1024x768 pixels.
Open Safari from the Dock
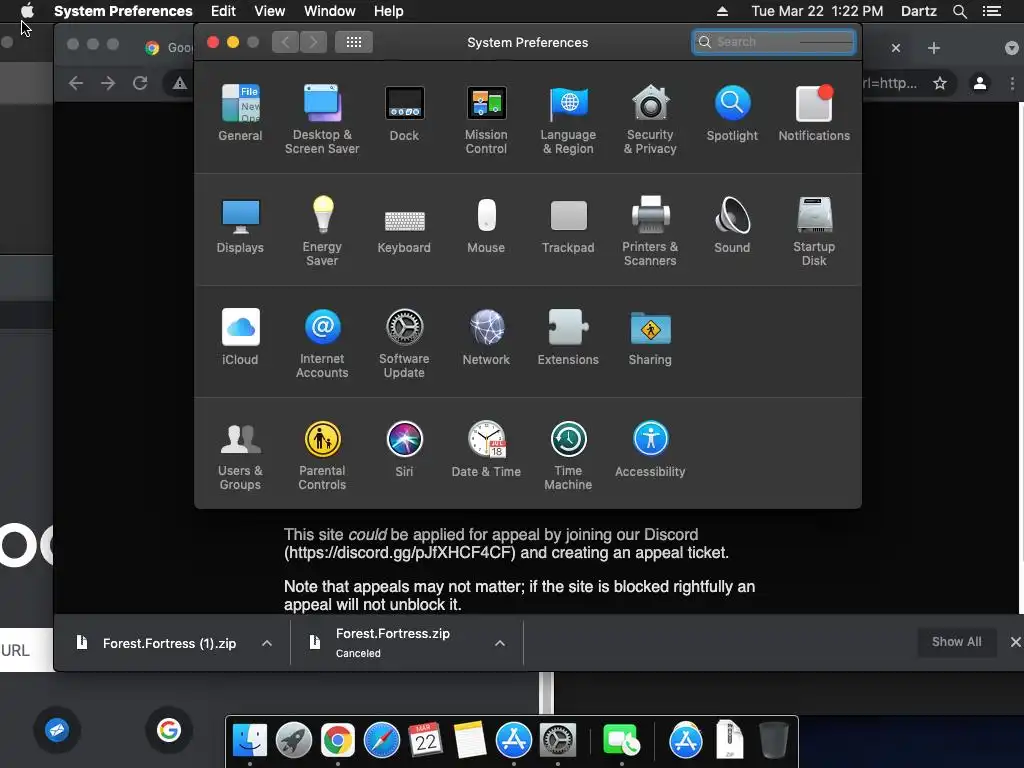click(x=381, y=740)
